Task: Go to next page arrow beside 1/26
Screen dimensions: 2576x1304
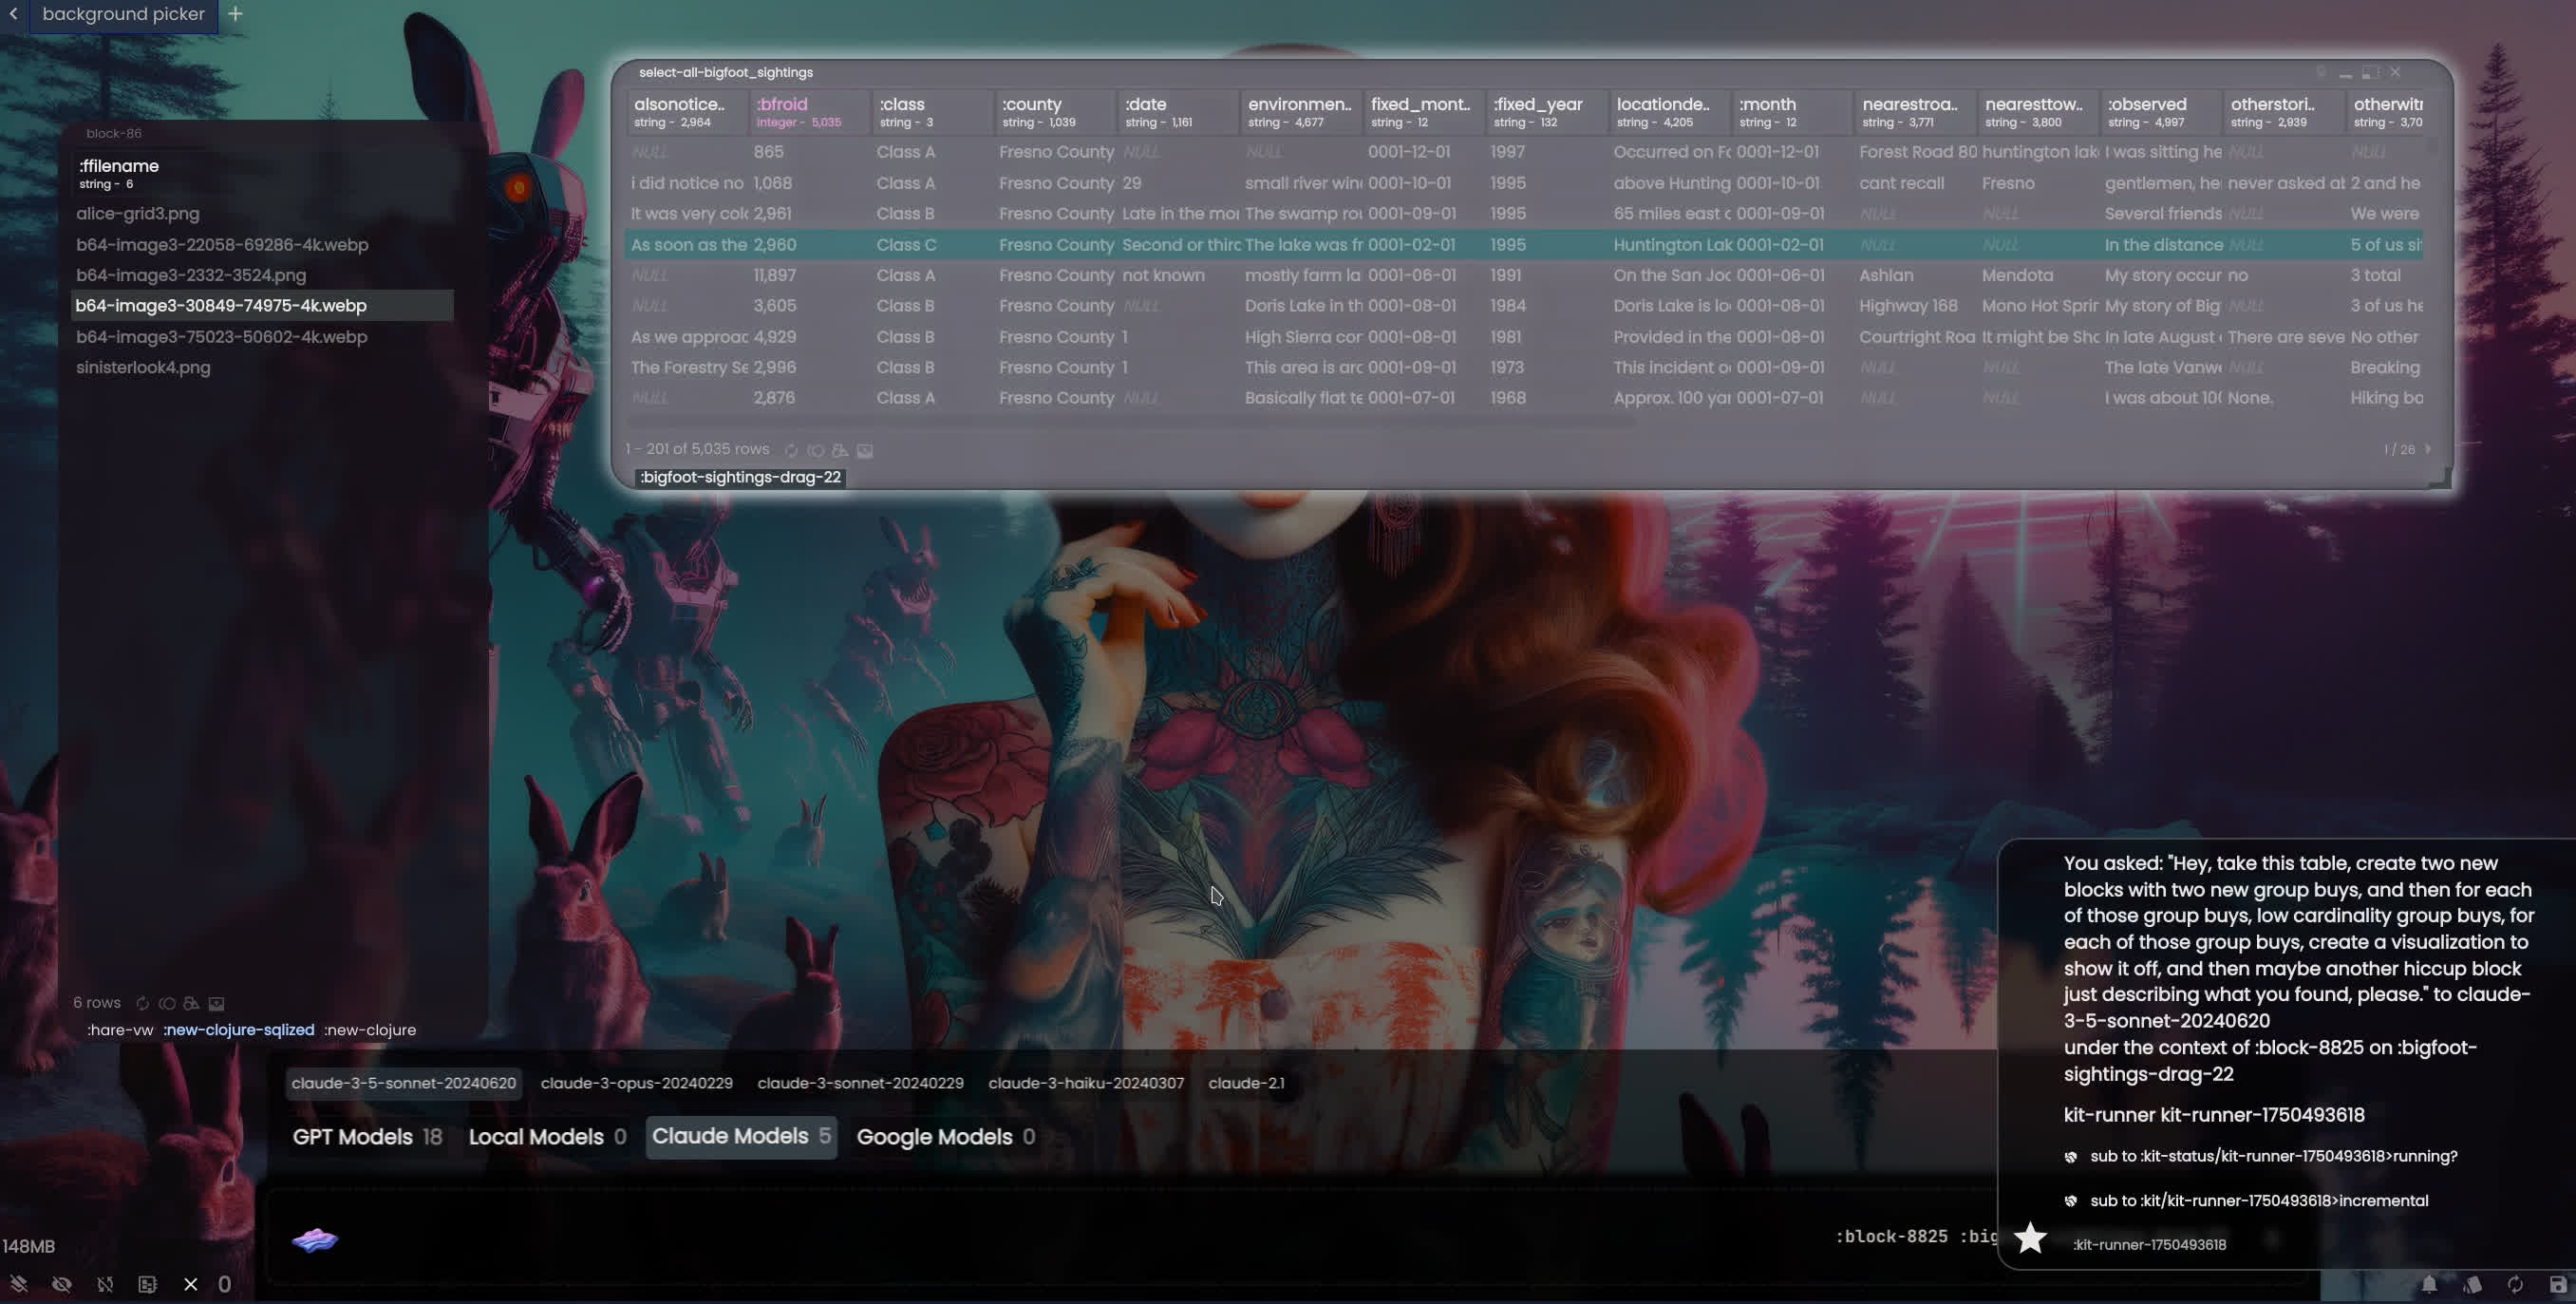Action: point(2427,449)
